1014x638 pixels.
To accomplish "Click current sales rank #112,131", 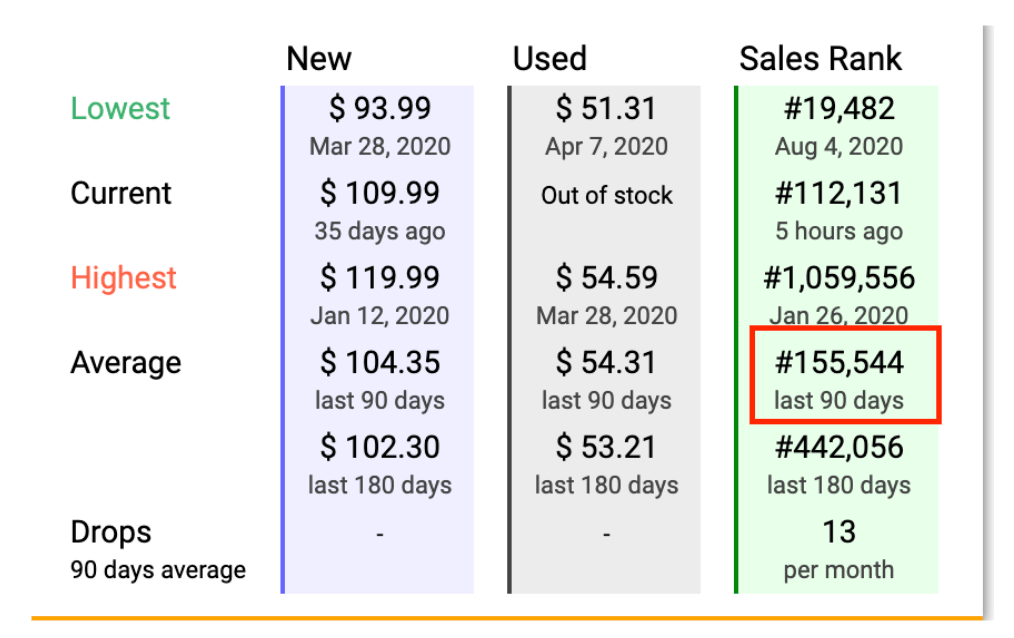I will [x=839, y=193].
